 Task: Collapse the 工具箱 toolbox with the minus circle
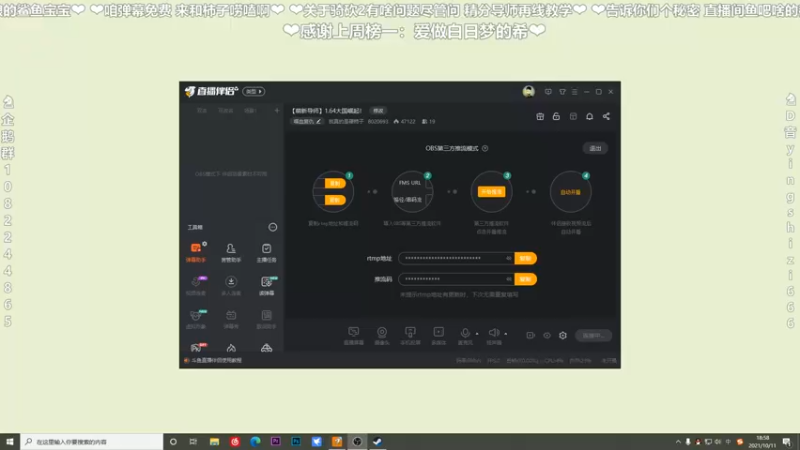pos(273,227)
